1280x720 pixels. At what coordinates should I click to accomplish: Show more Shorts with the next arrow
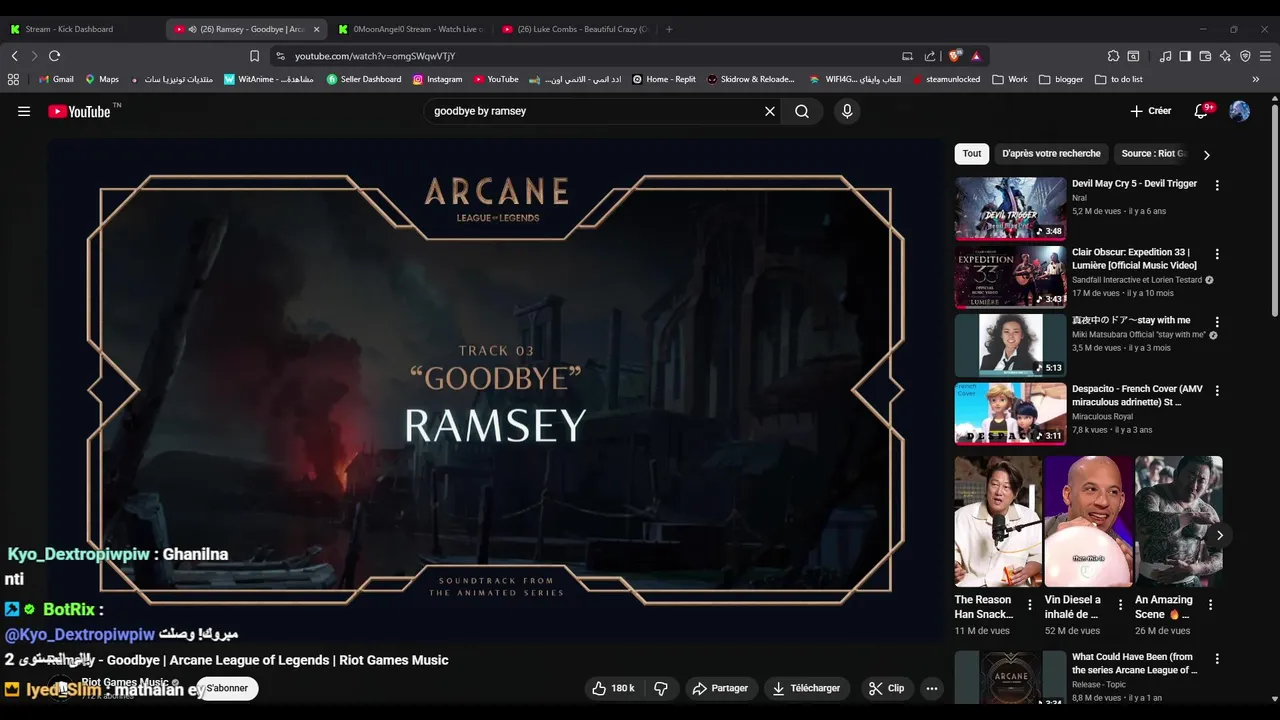tap(1219, 535)
